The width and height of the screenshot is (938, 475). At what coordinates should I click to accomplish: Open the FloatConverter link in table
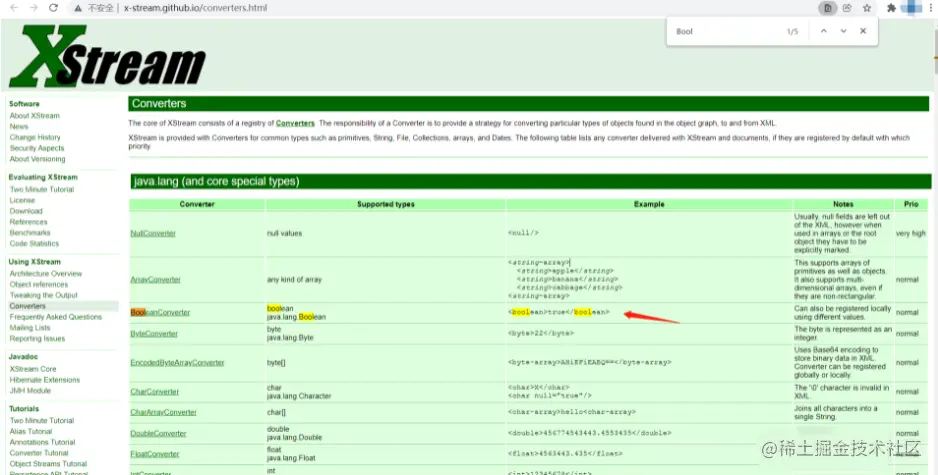tap(154, 454)
